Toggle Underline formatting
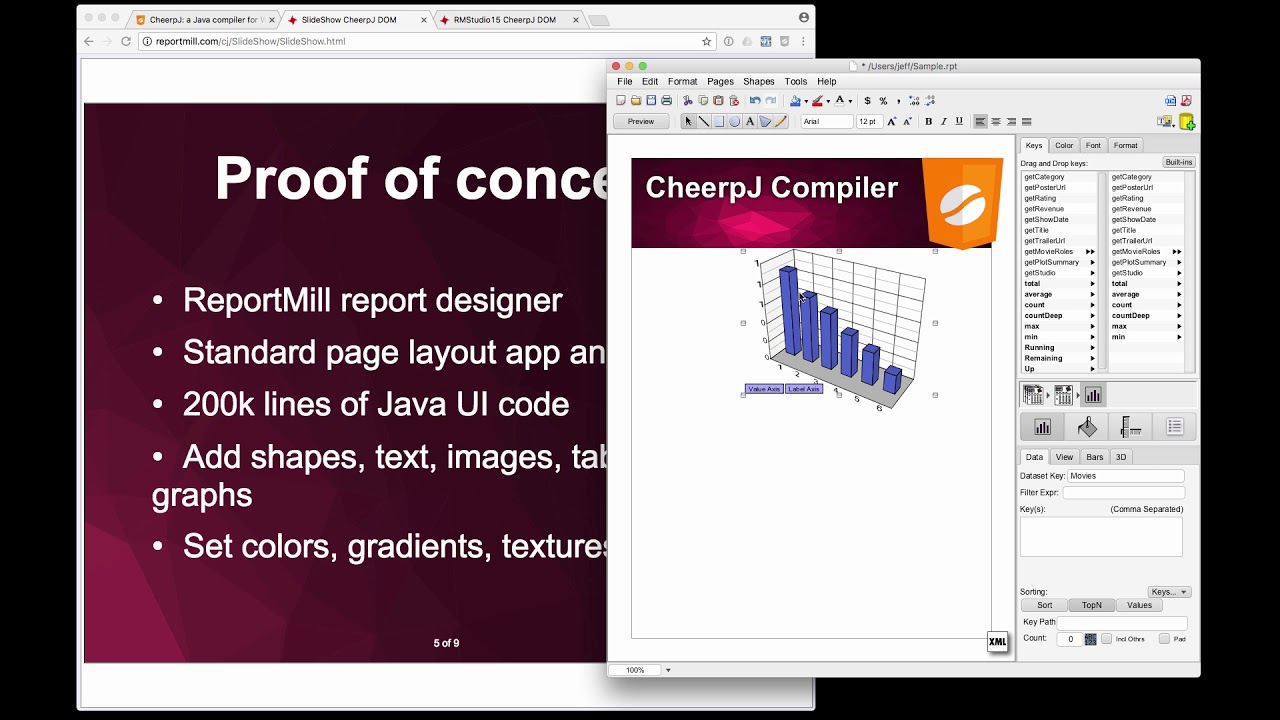This screenshot has width=1280, height=720. pos(959,121)
